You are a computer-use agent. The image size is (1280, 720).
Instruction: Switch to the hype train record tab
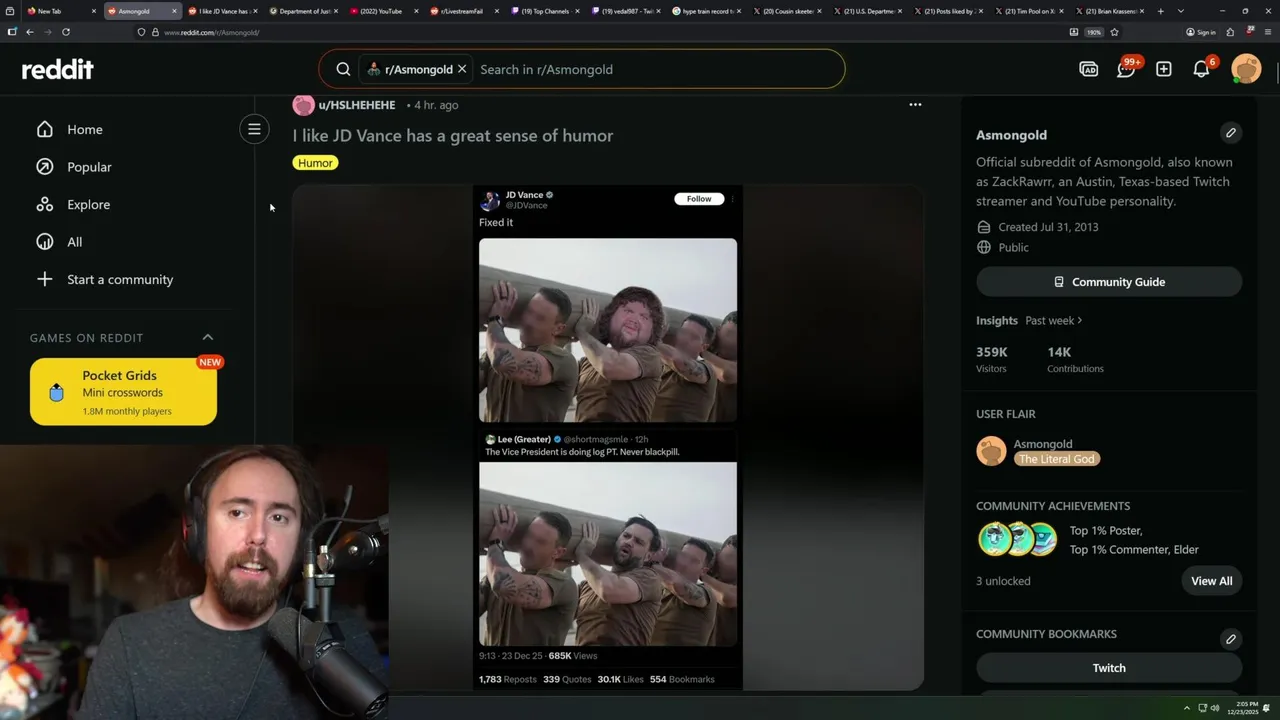[708, 11]
